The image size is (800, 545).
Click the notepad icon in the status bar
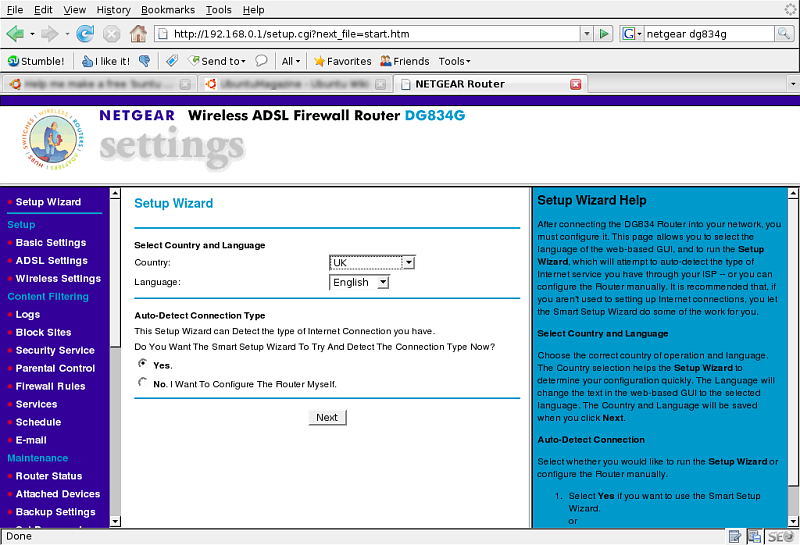tap(735, 537)
